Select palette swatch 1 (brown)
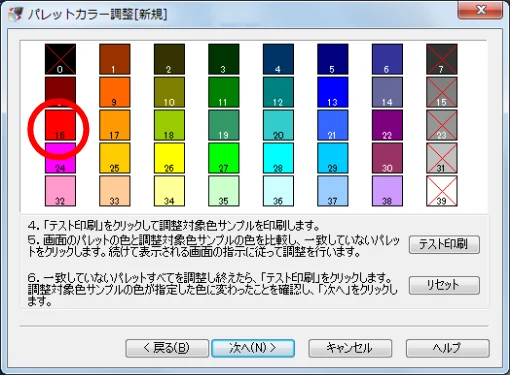 pos(115,59)
